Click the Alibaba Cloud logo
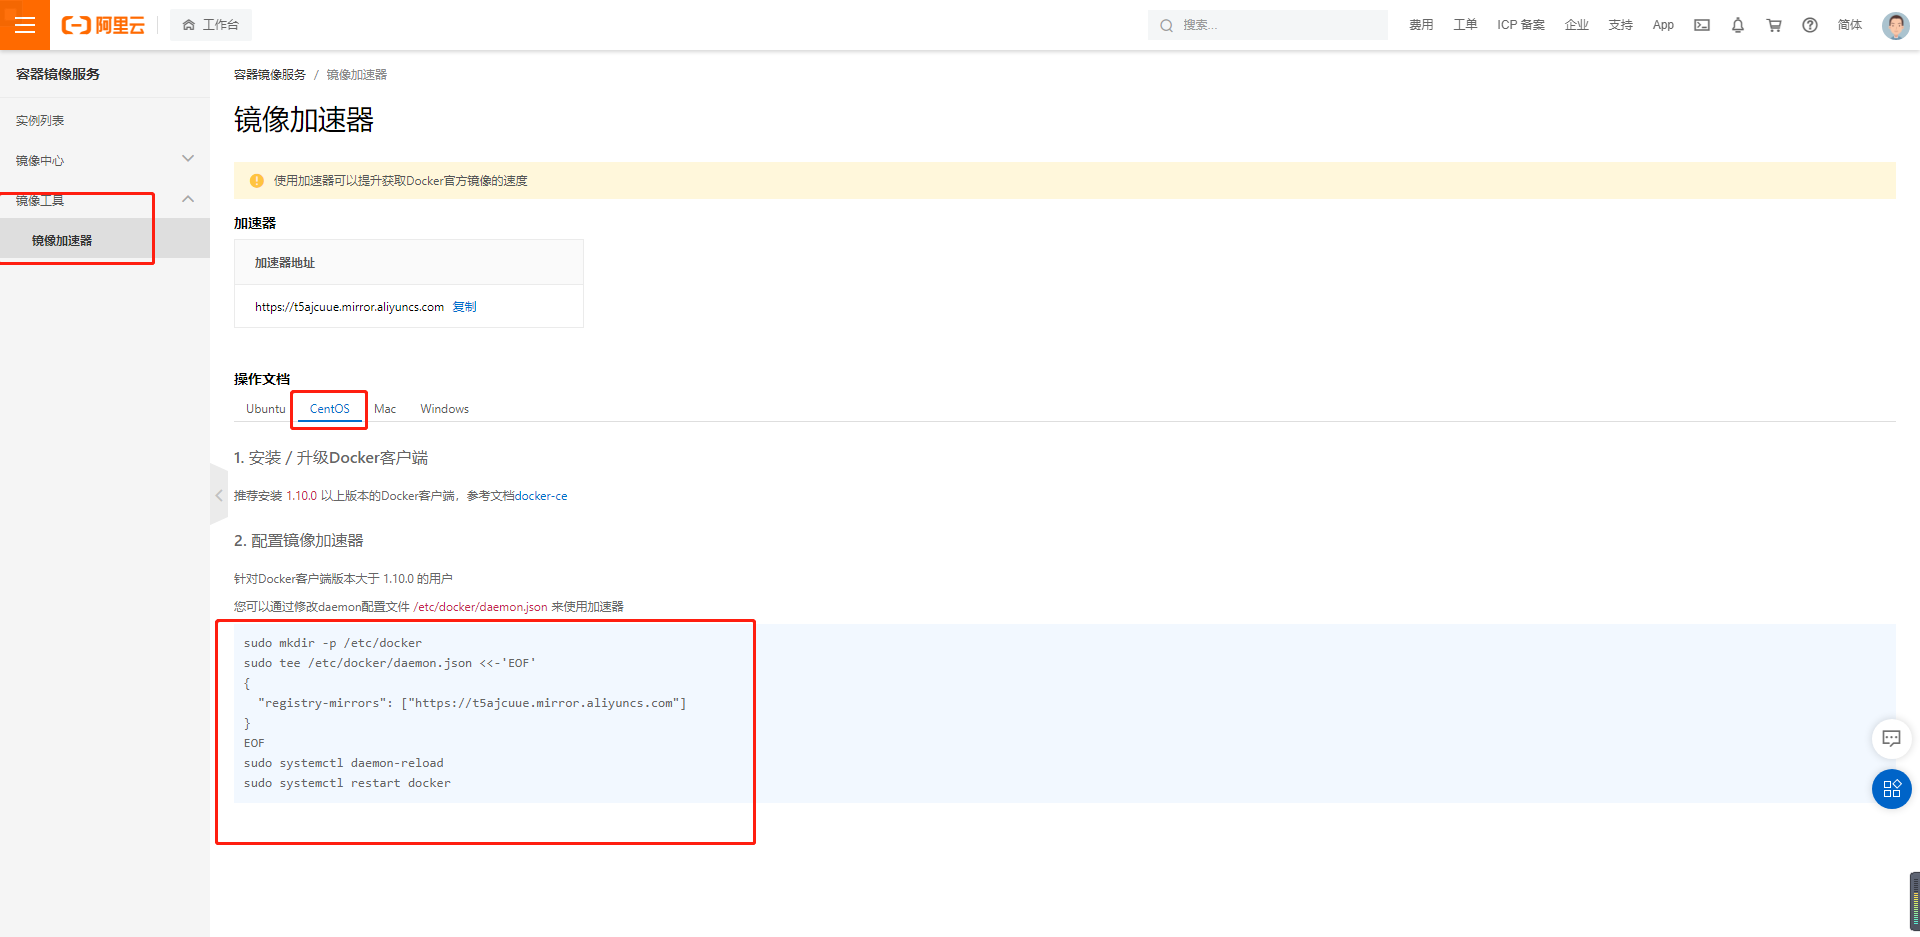 tap(103, 25)
